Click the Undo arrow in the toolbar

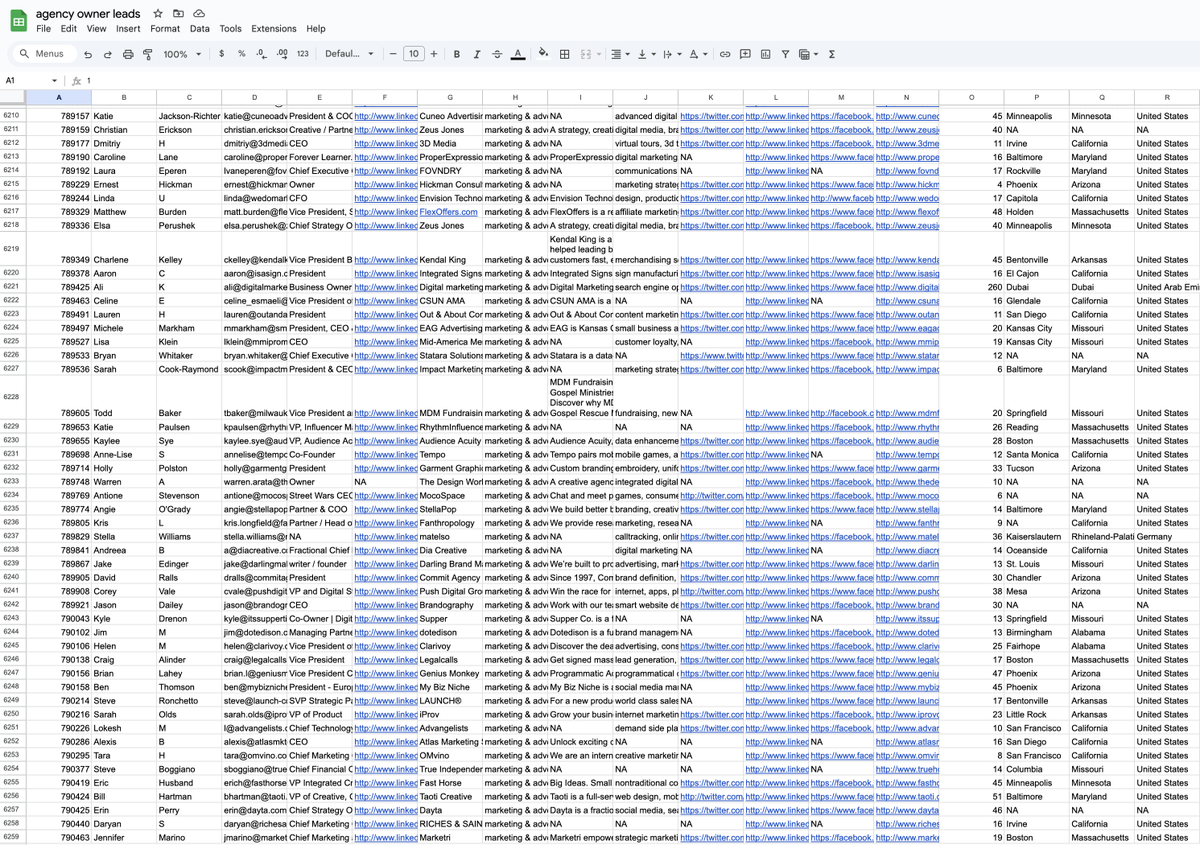(88, 54)
